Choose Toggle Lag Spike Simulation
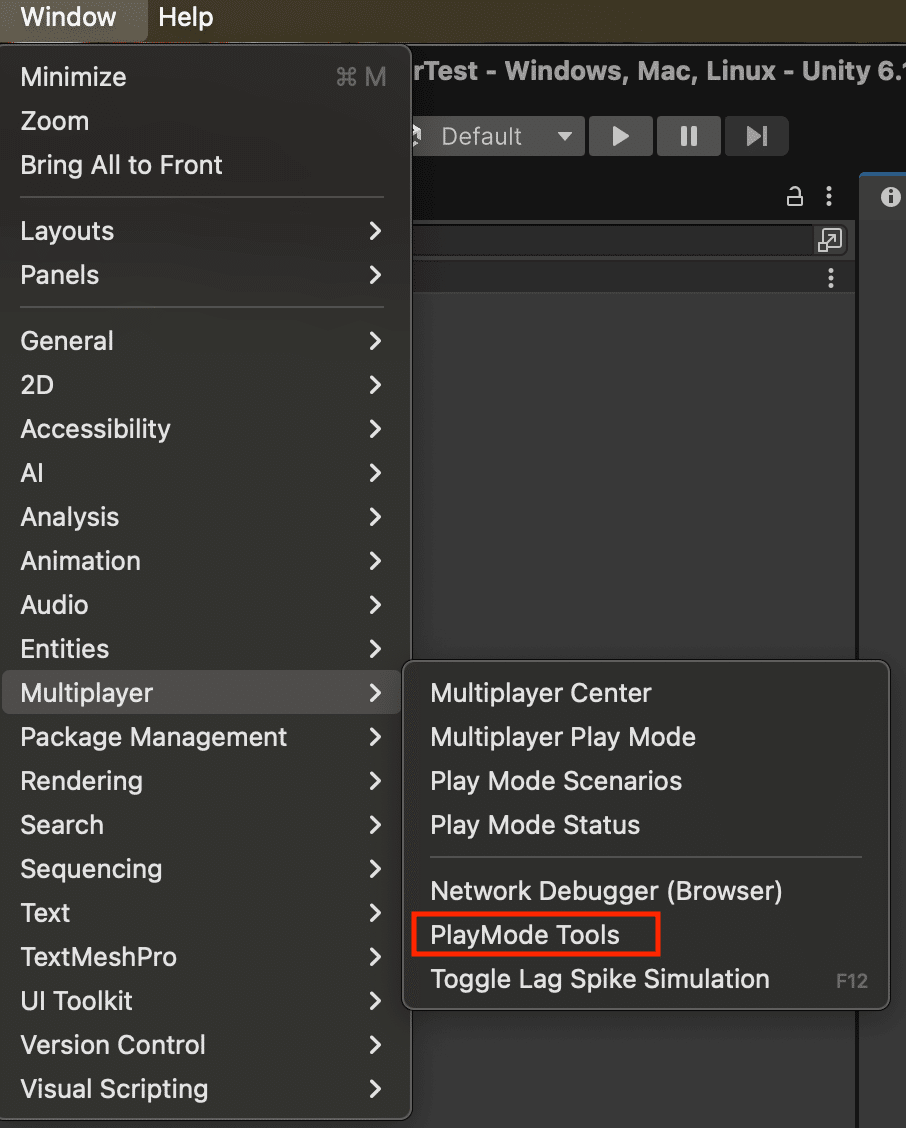Viewport: 906px width, 1128px height. [599, 979]
